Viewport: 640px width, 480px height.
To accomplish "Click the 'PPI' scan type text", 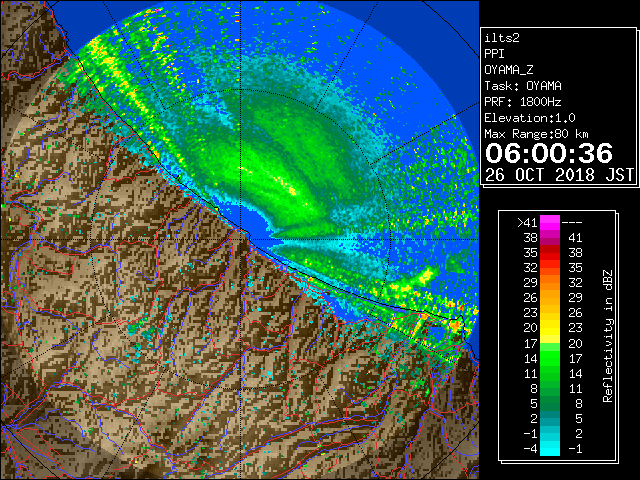I will coord(494,54).
